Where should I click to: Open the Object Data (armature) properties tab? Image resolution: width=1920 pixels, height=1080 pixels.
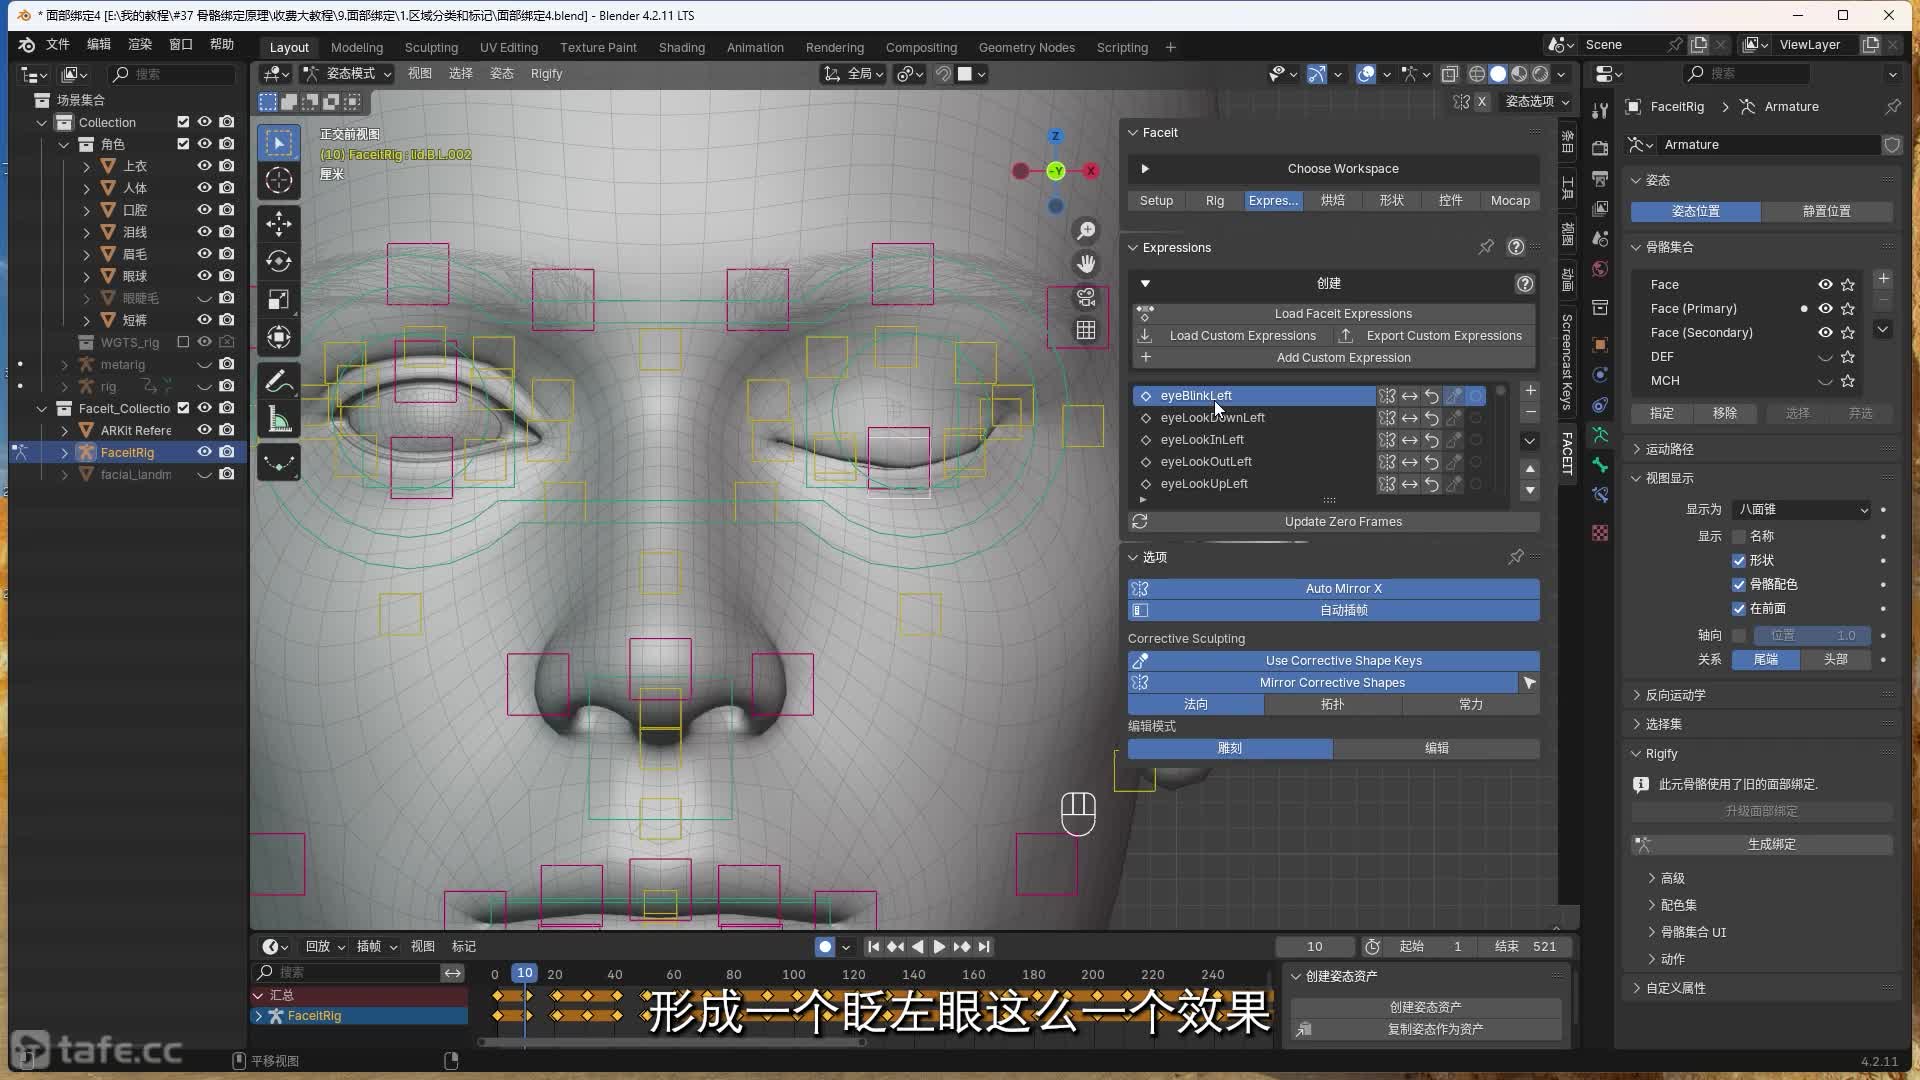click(1600, 435)
